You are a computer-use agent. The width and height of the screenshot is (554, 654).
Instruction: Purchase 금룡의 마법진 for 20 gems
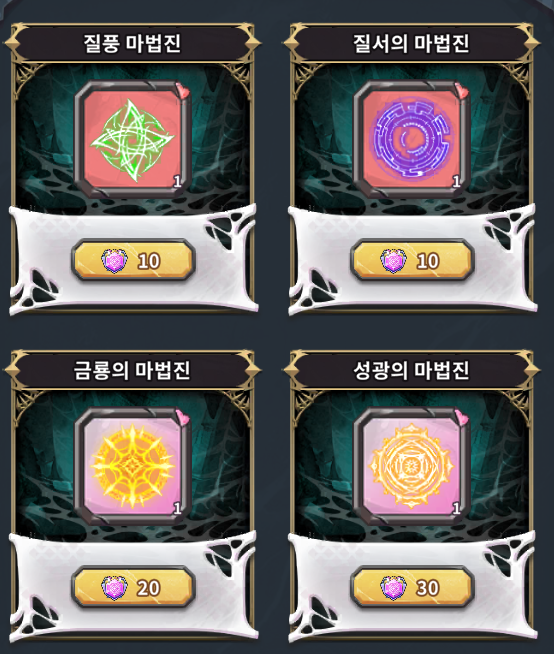pos(133,588)
